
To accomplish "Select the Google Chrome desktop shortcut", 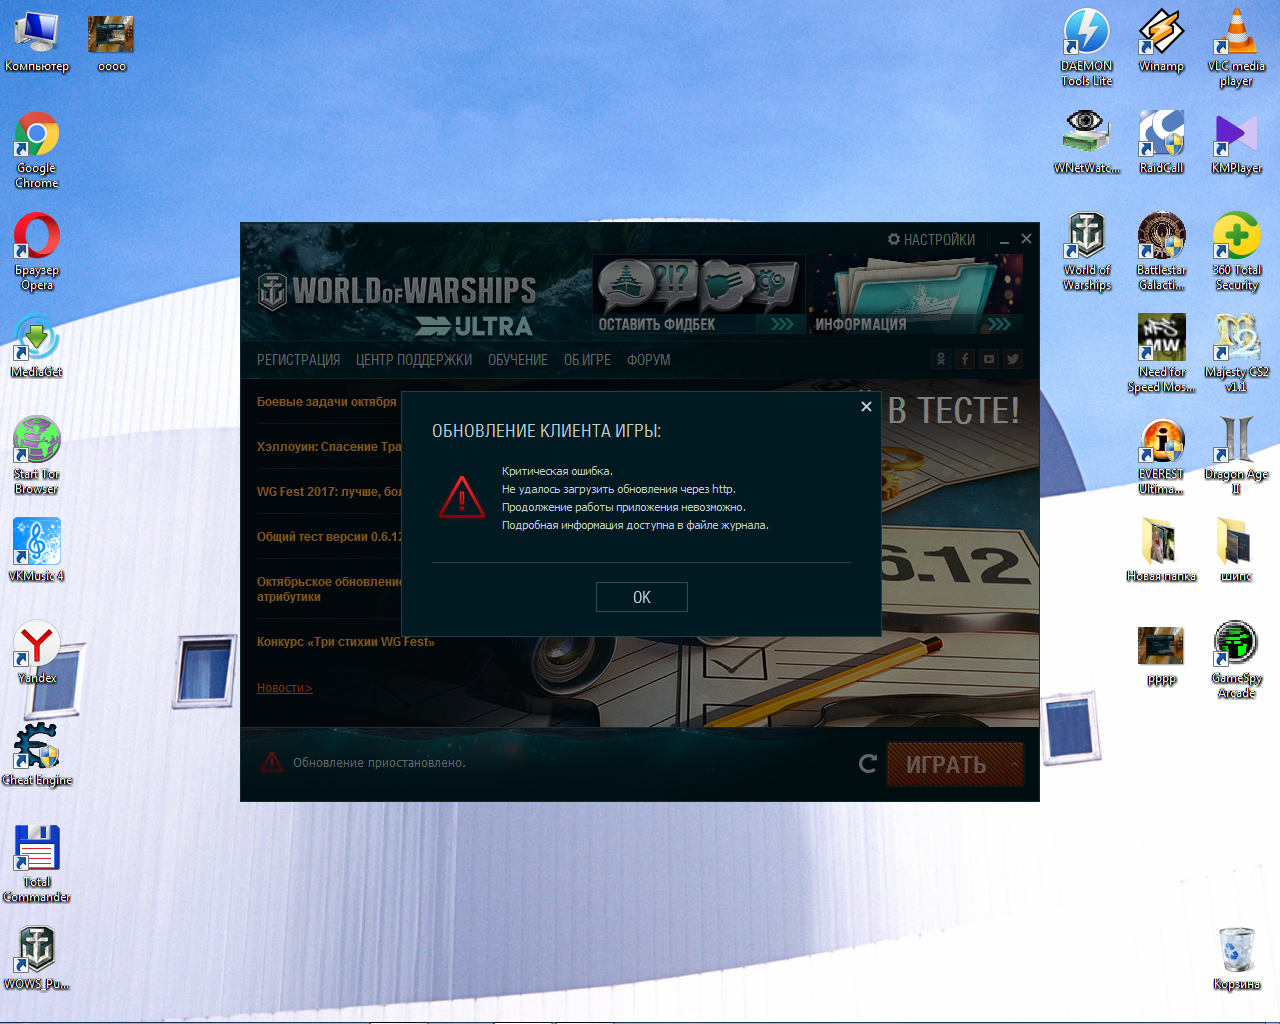I will pos(37,150).
